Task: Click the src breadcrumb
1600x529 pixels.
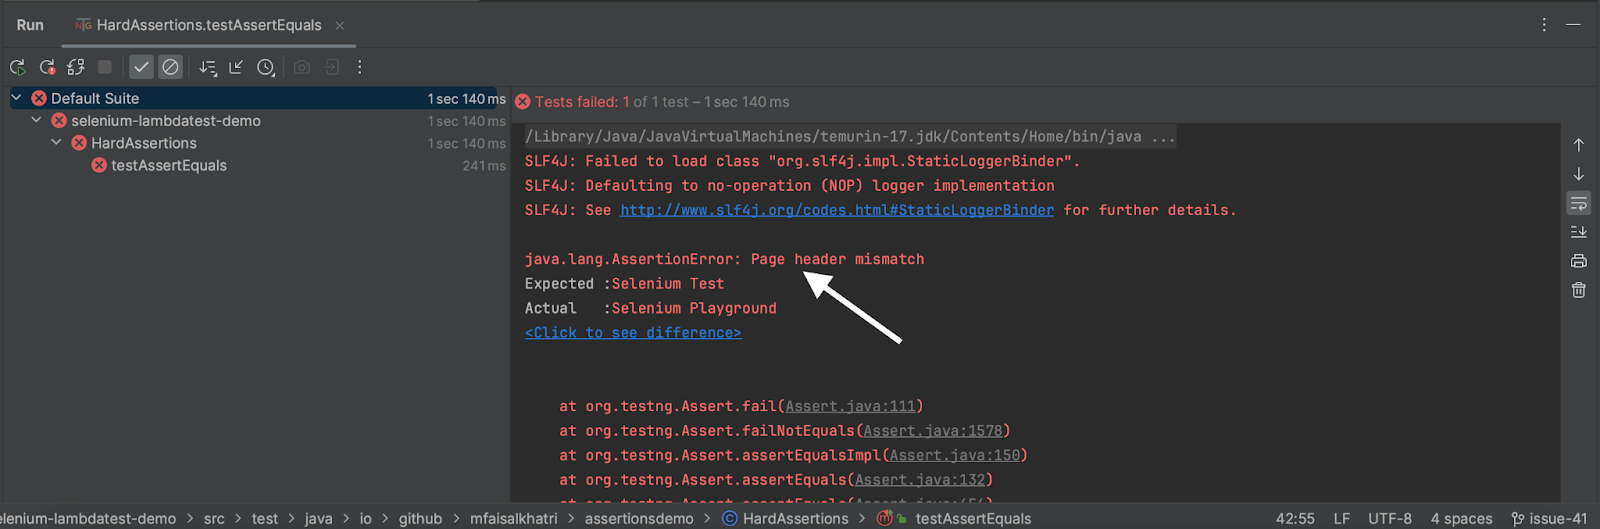Action: [x=214, y=518]
